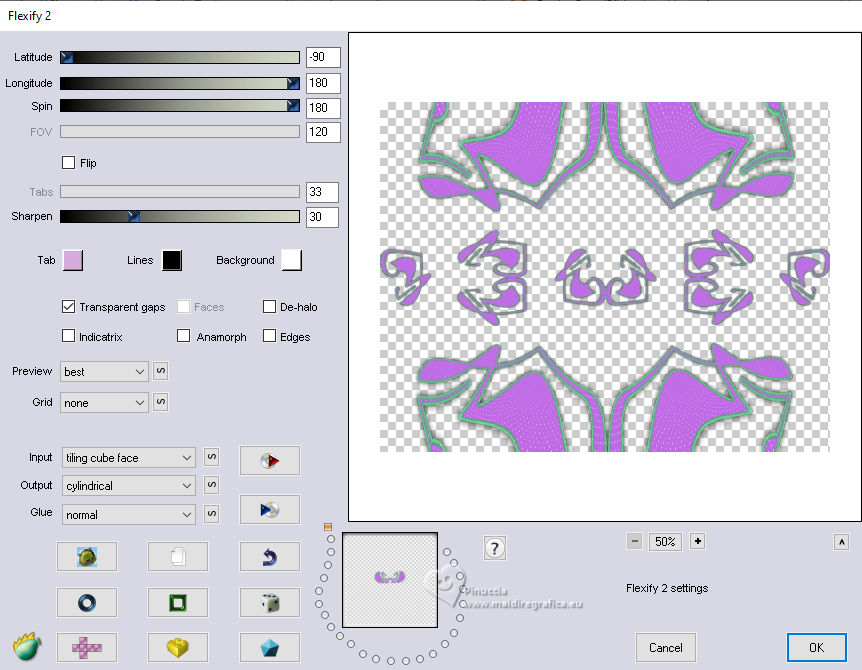The width and height of the screenshot is (862, 670).
Task: Open the Input dropdown tiling cube face
Action: click(129, 458)
